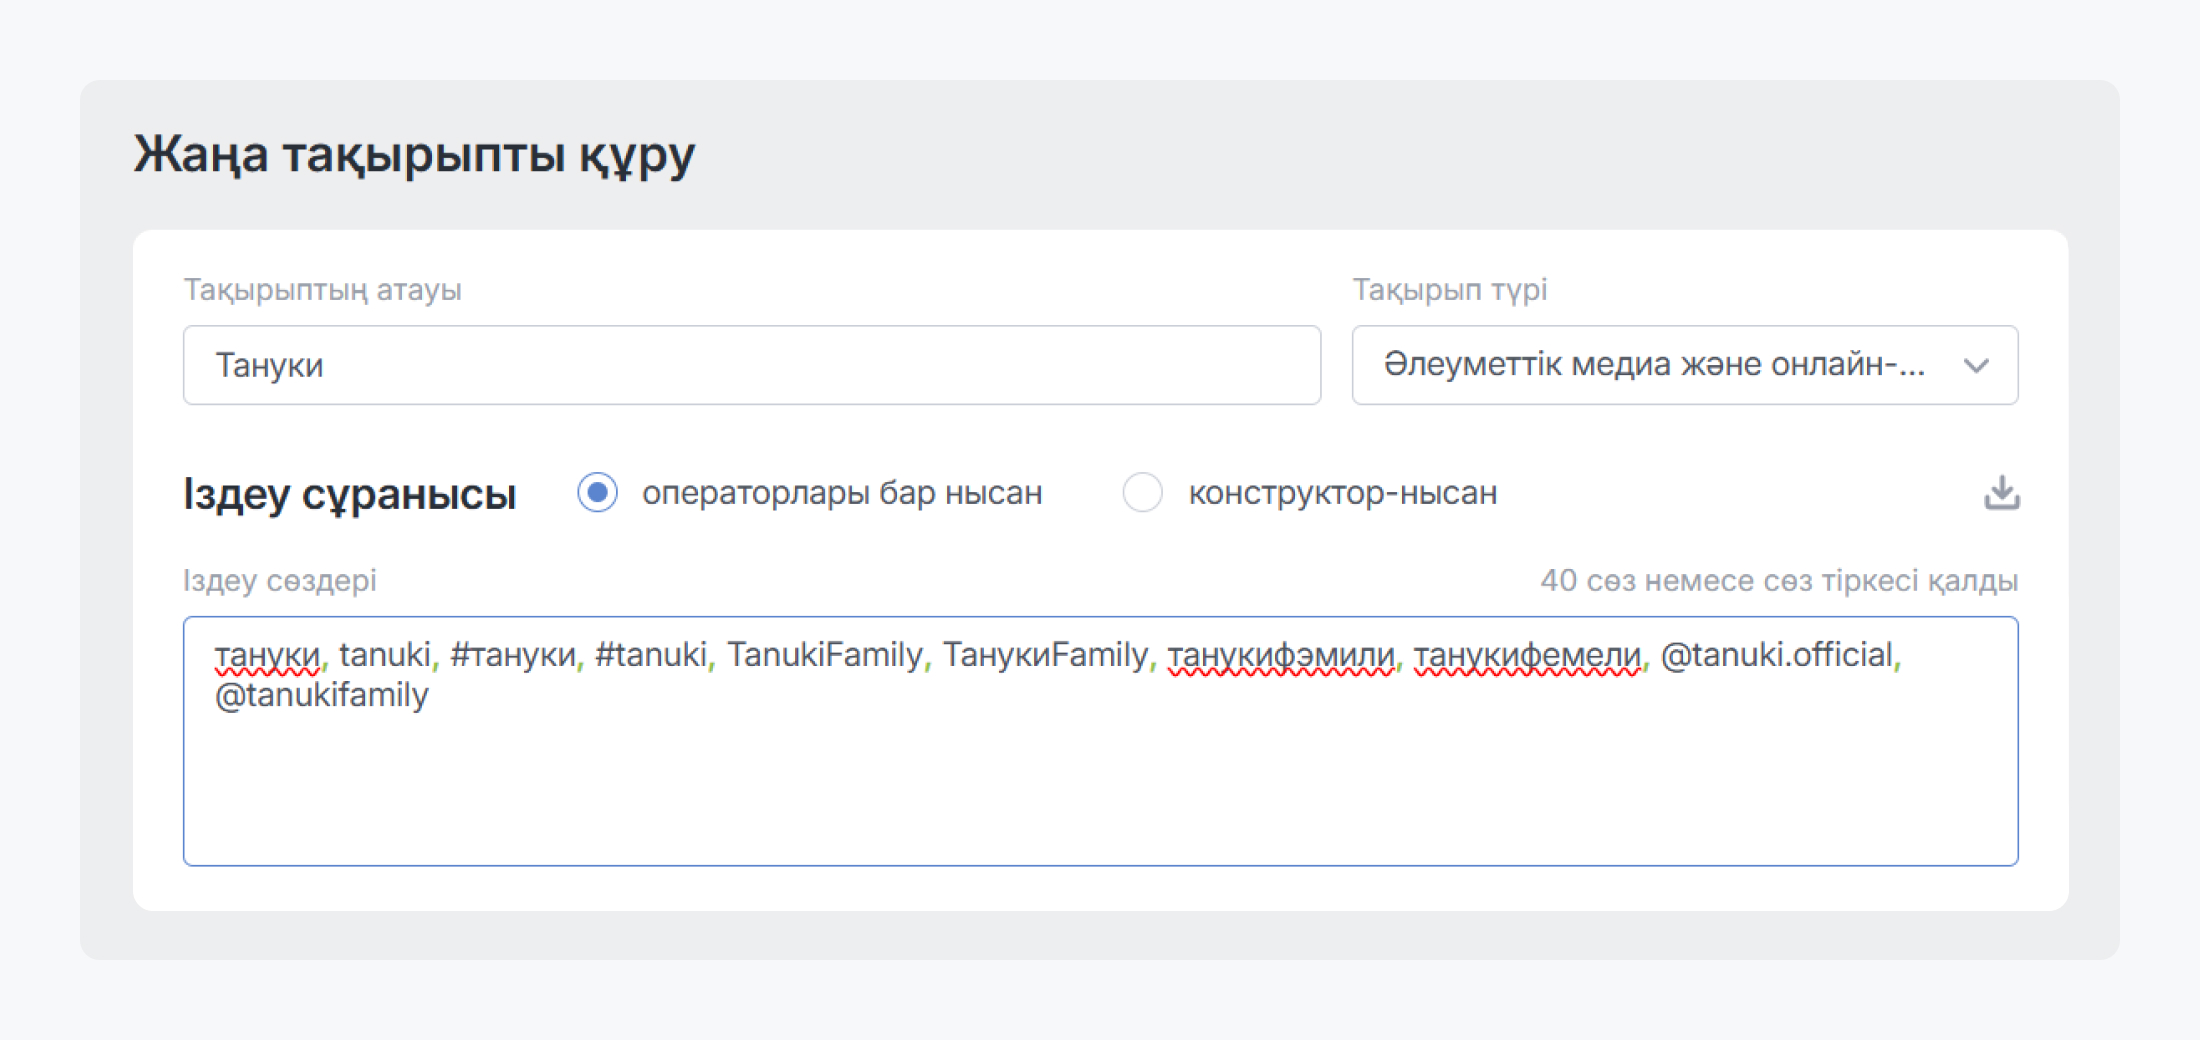2200x1040 pixels.
Task: Select the 'конструктор-нысан' radio button
Action: 1142,492
